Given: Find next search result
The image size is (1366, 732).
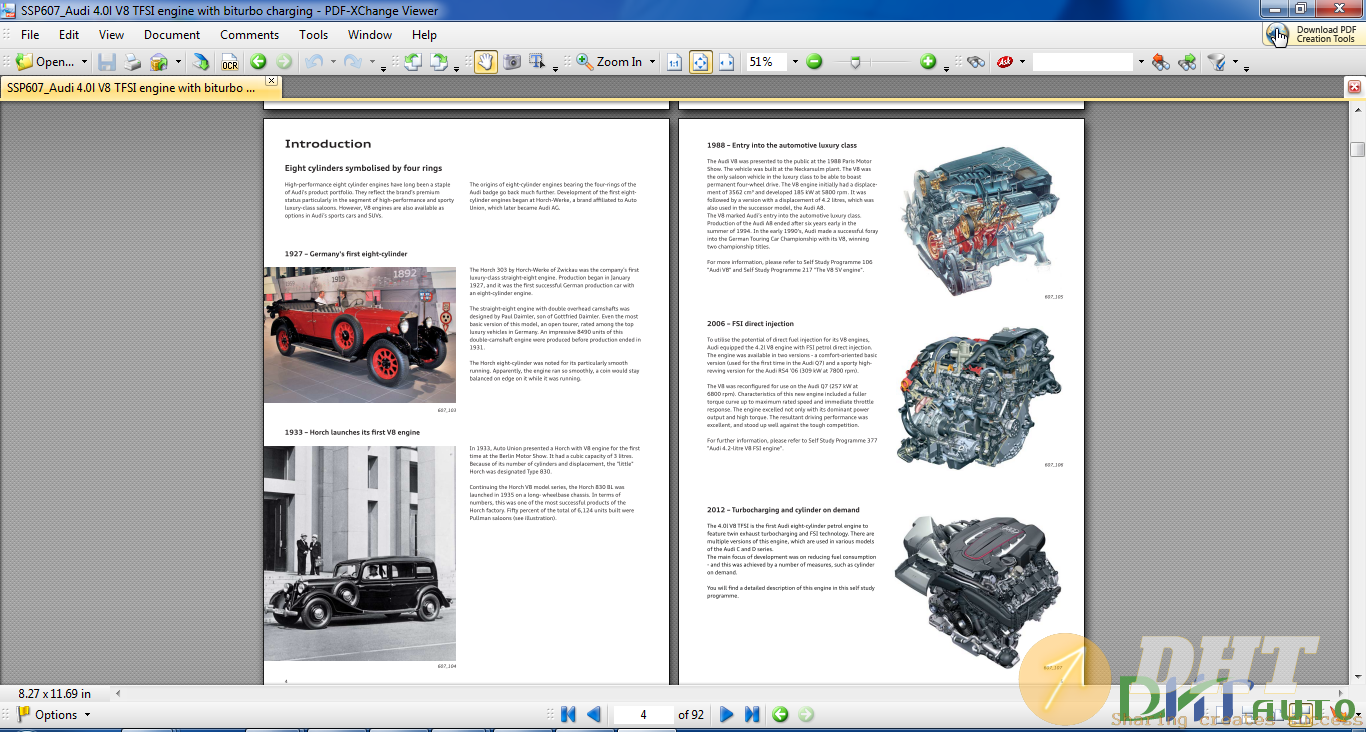Looking at the screenshot, I should [1187, 62].
